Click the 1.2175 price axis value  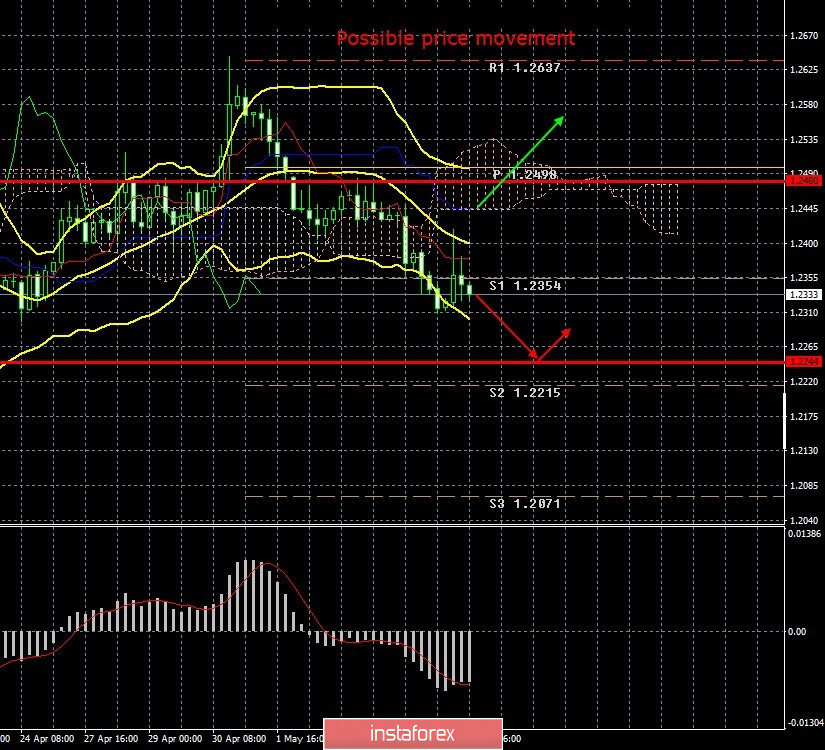[804, 417]
